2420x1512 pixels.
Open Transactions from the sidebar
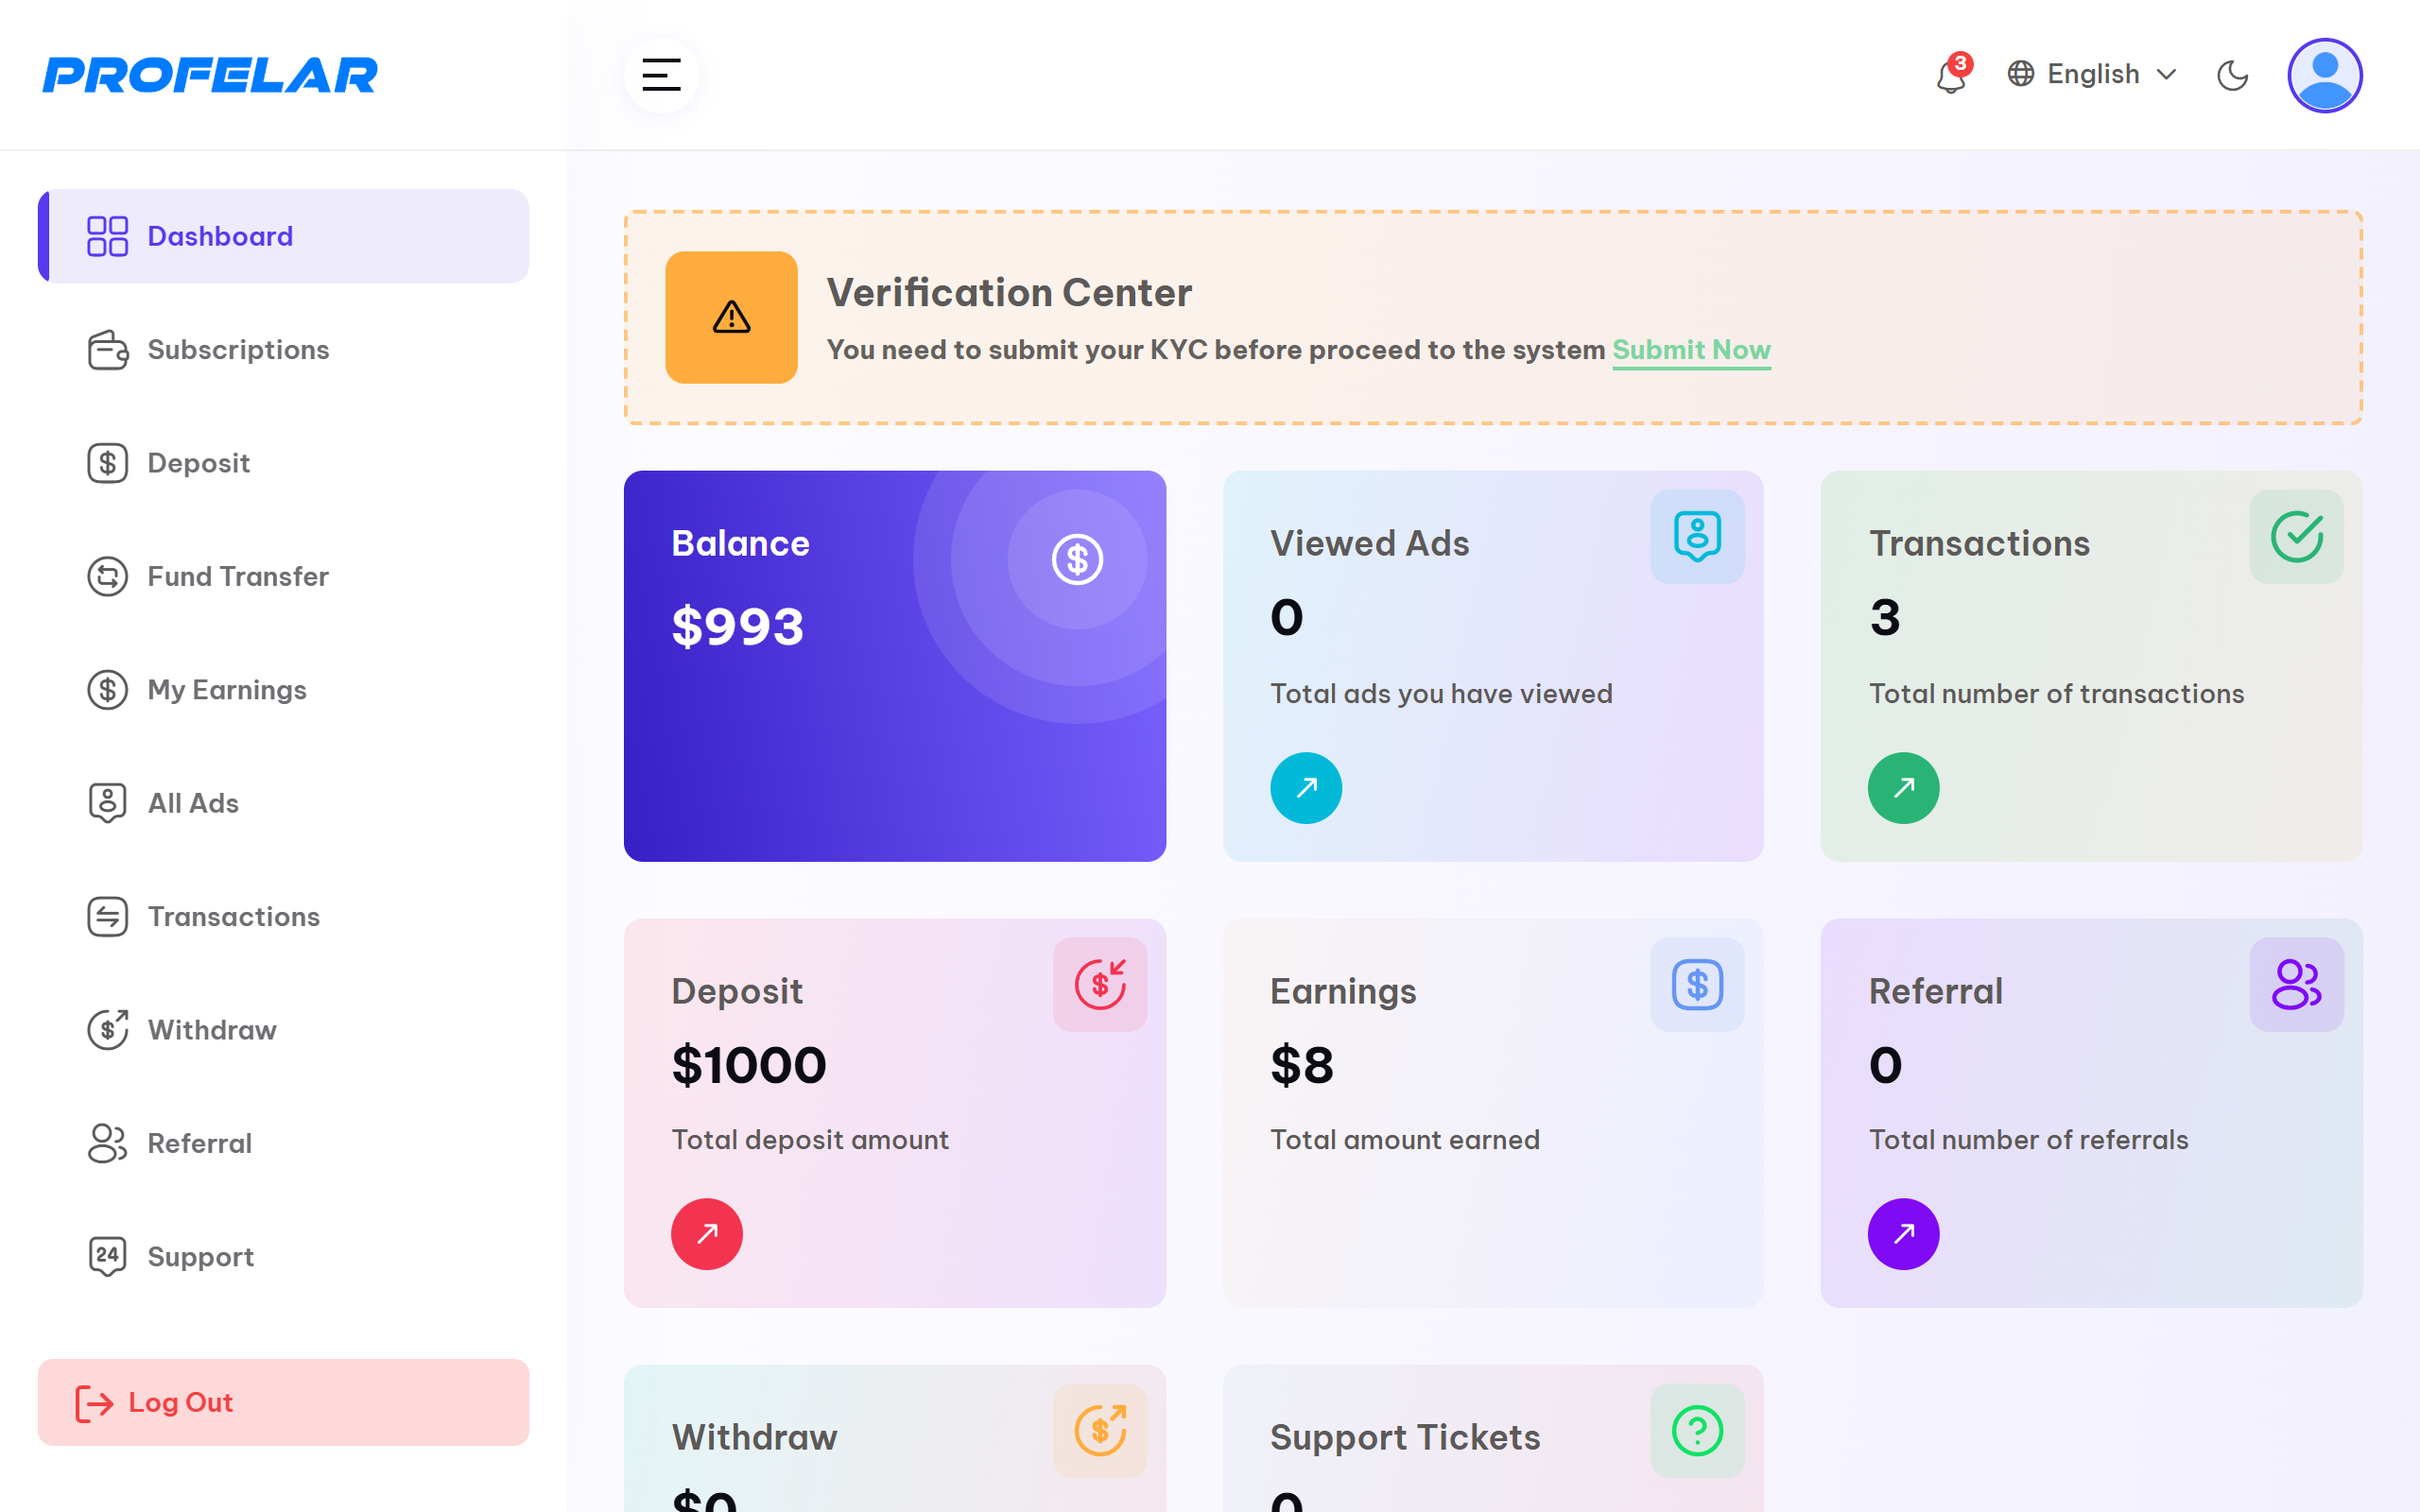pyautogui.click(x=284, y=917)
